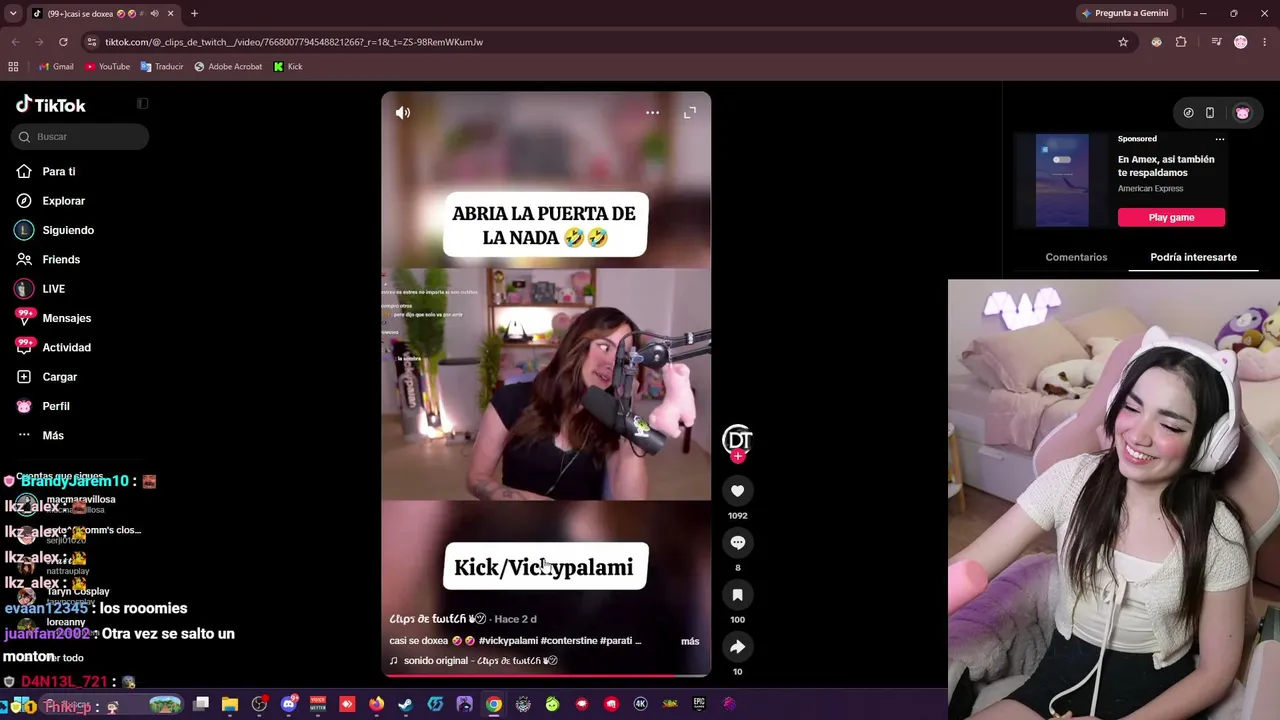Share the video with the arrow icon
Viewport: 1280px width, 720px height.
coord(737,647)
